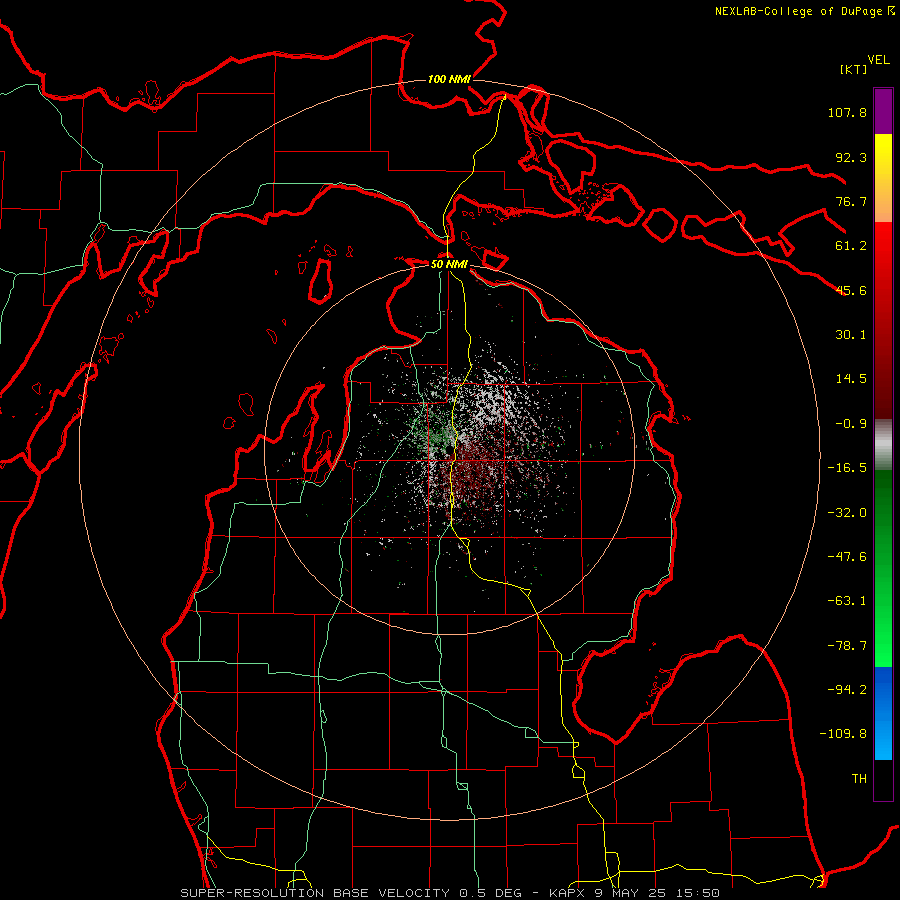Click the Super-Resolution Base Velocity caption
The width and height of the screenshot is (900, 900).
click(x=450, y=893)
